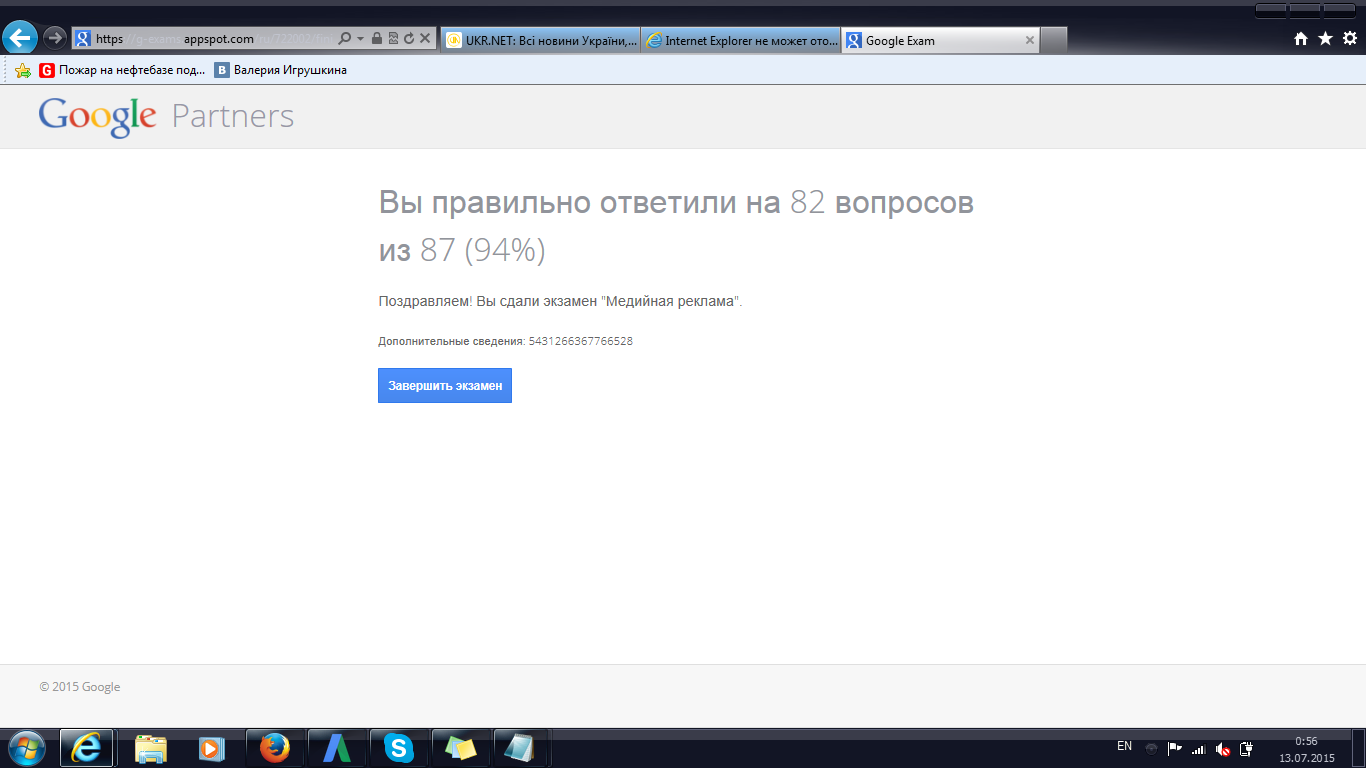Go back with the browser Back arrow
This screenshot has width=1366, height=768.
[20, 38]
